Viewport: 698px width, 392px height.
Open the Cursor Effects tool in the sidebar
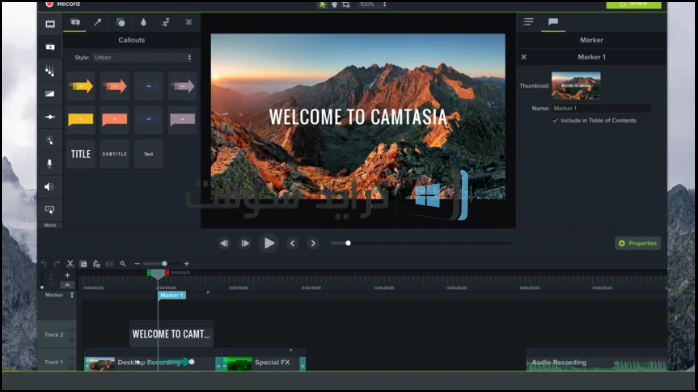[x=50, y=140]
